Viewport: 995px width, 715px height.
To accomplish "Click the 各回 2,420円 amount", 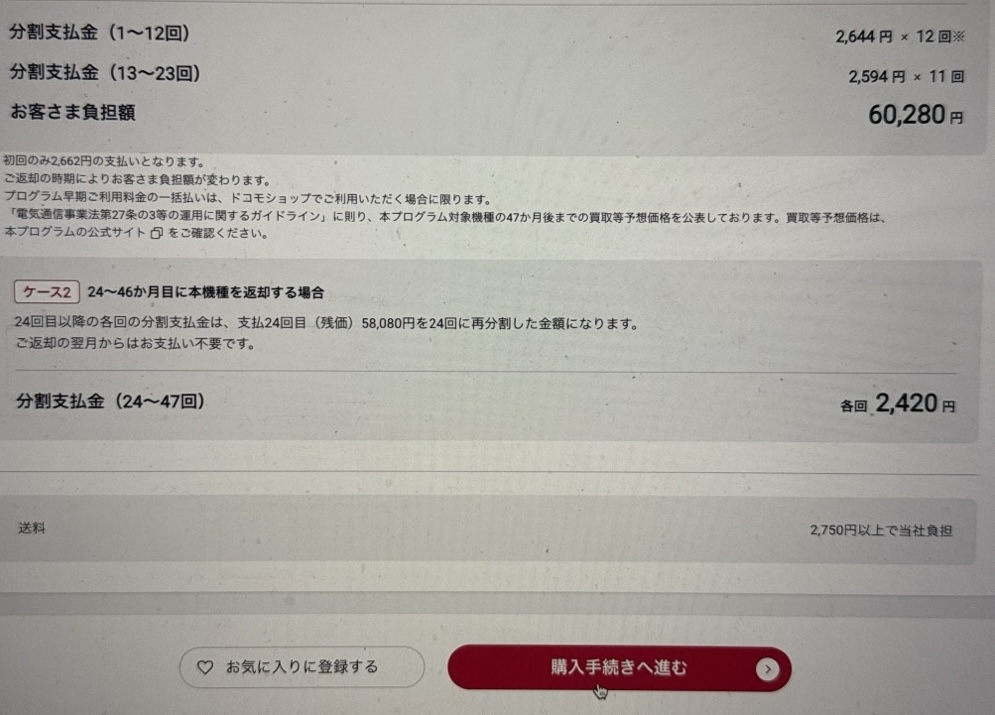I will 897,403.
